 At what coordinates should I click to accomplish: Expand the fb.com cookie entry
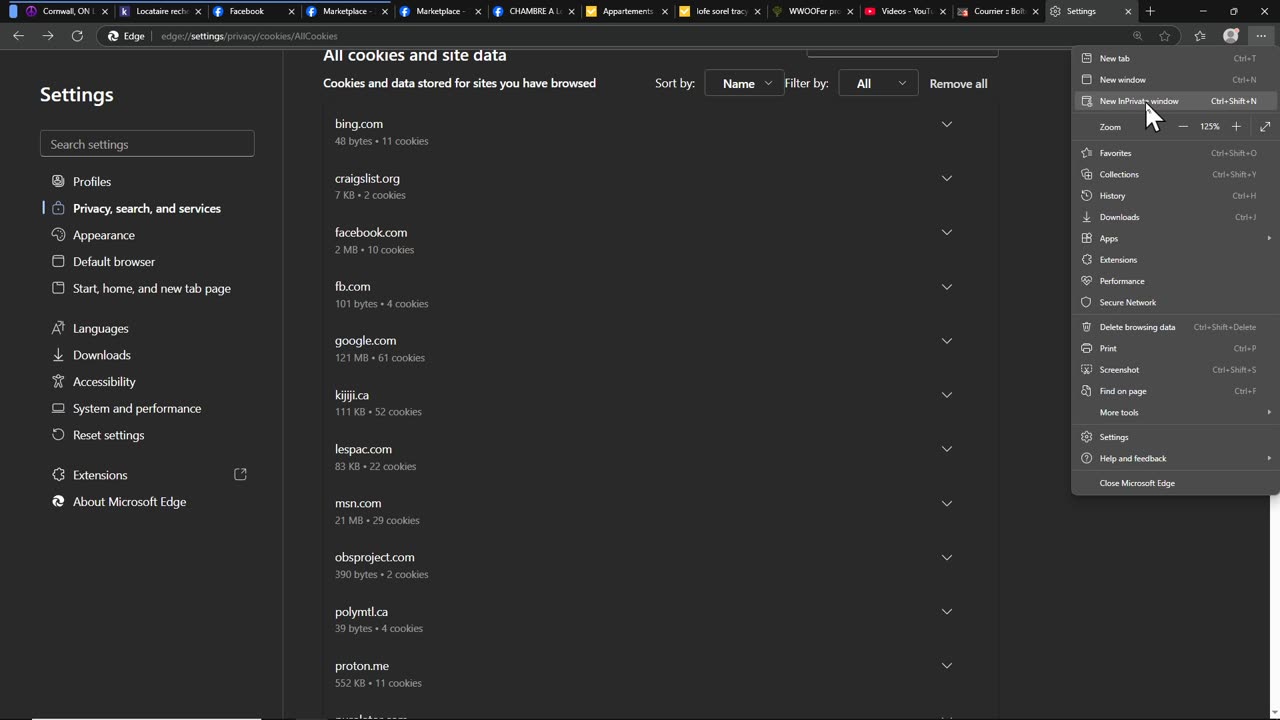coord(946,287)
